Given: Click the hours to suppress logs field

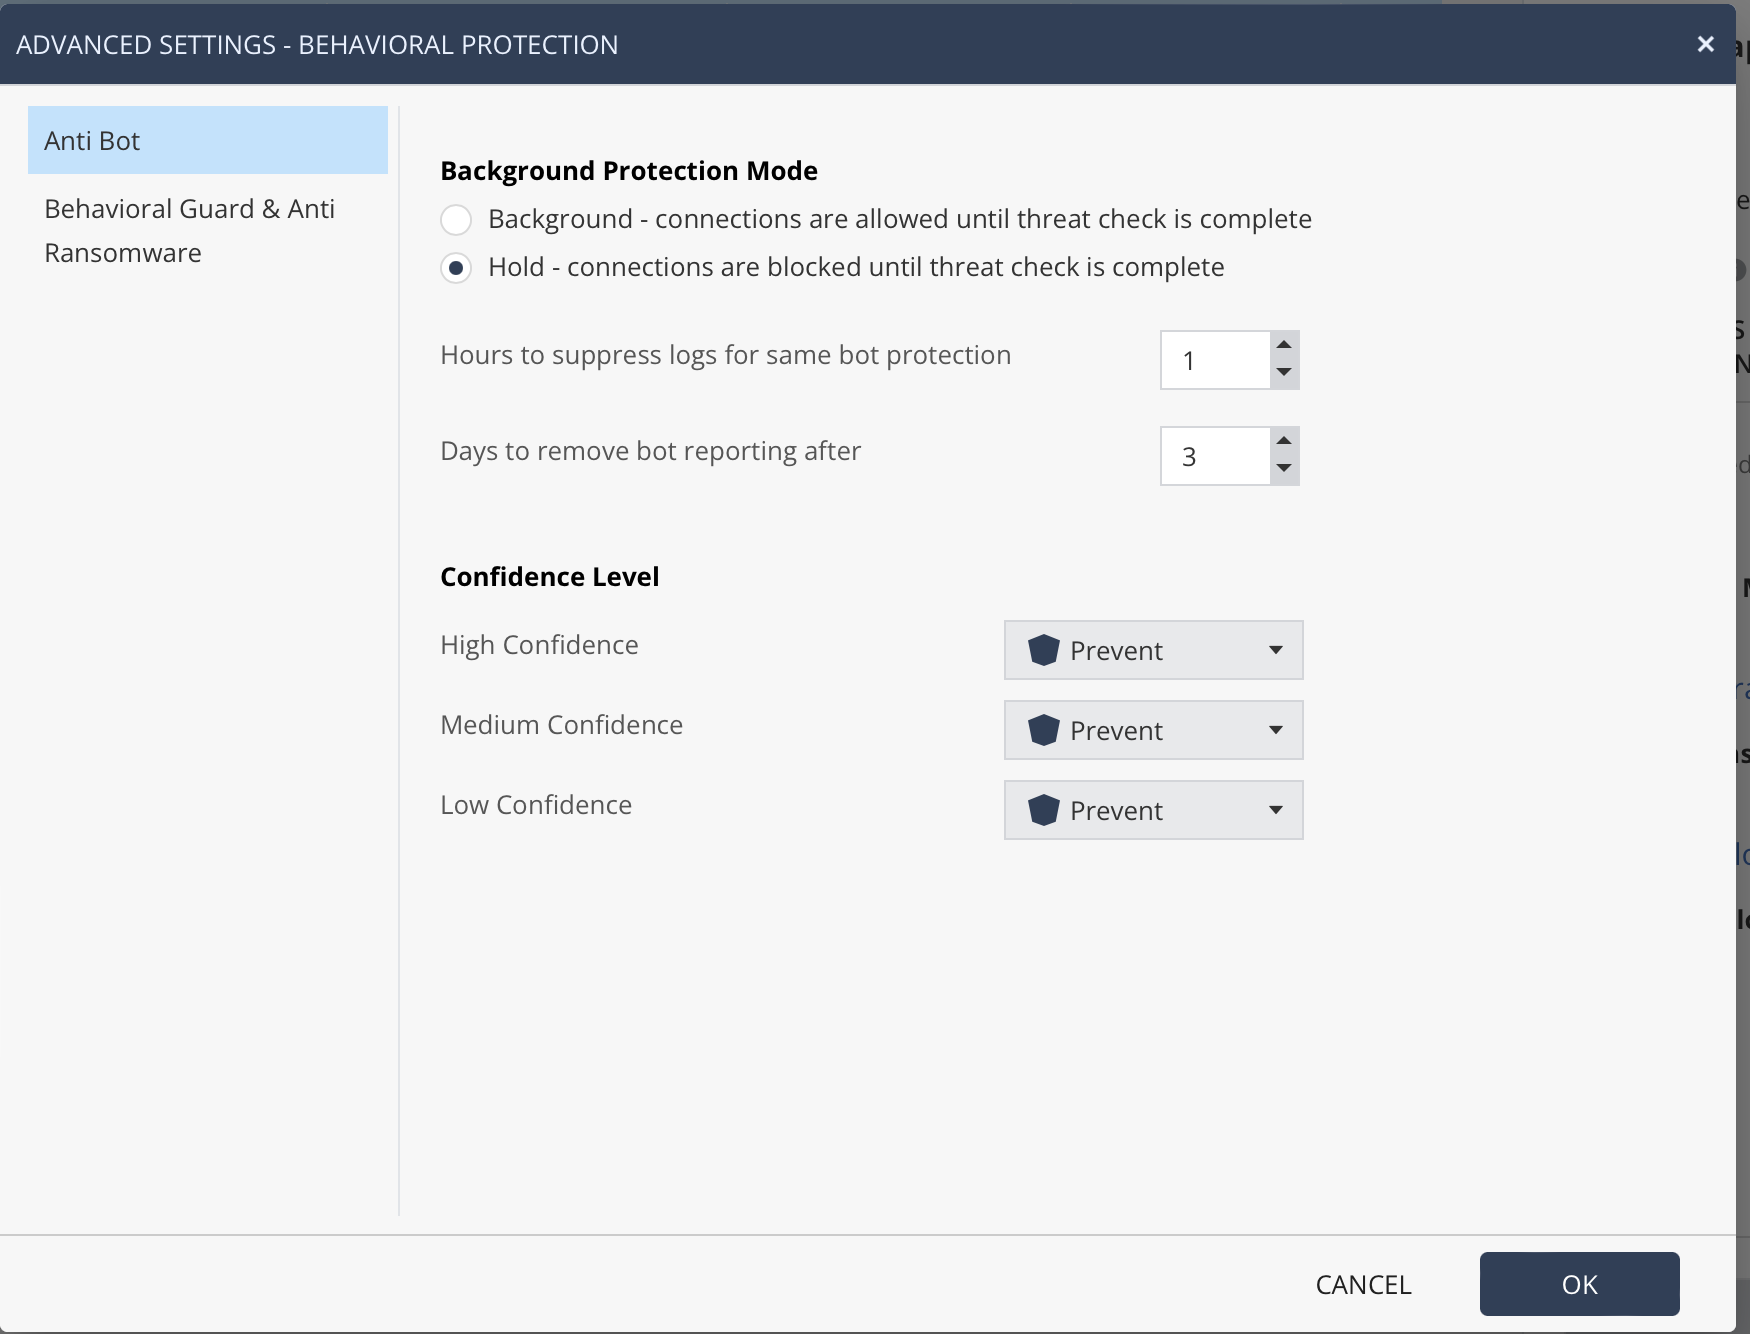Looking at the screenshot, I should point(1214,360).
